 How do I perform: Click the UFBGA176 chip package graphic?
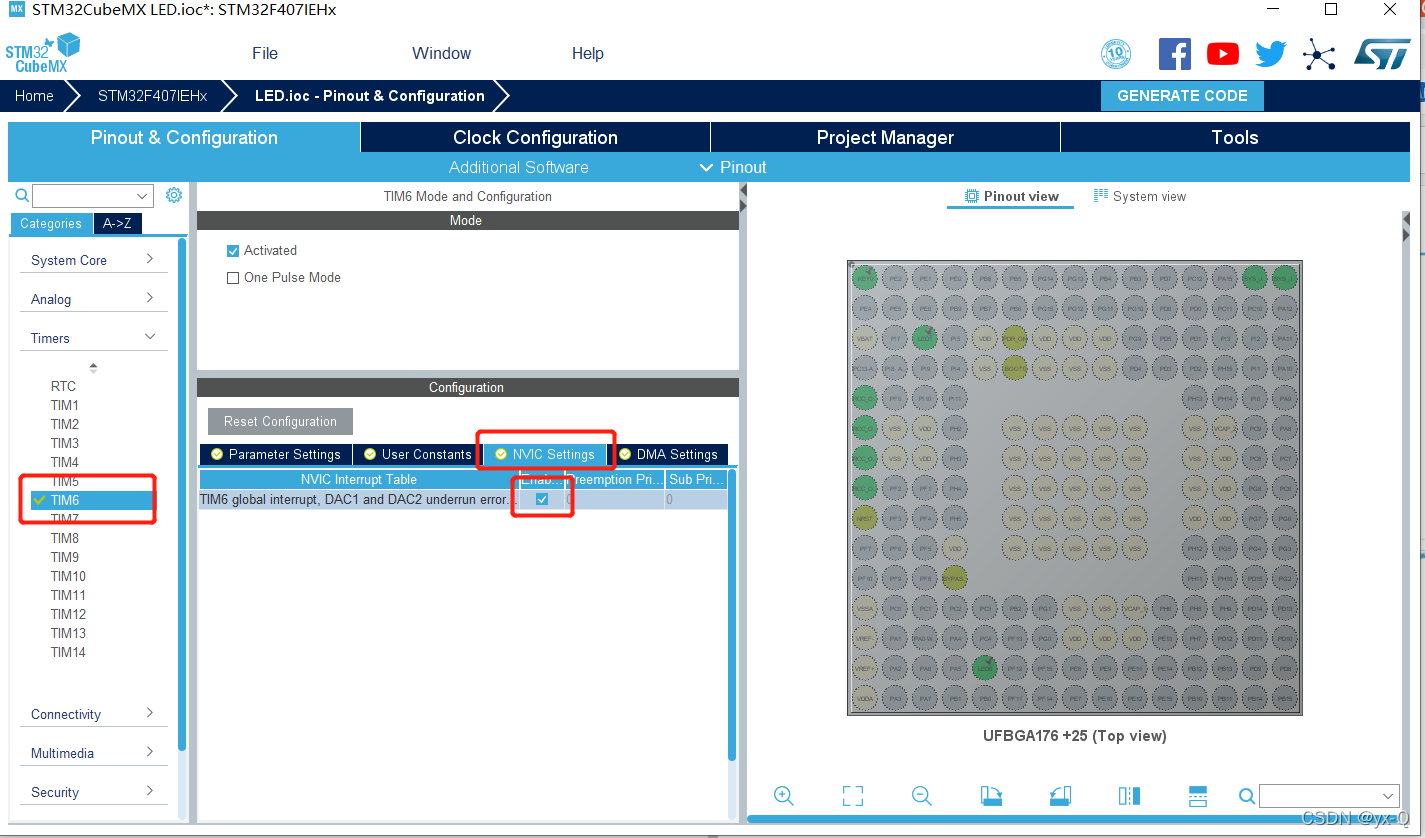point(1075,488)
